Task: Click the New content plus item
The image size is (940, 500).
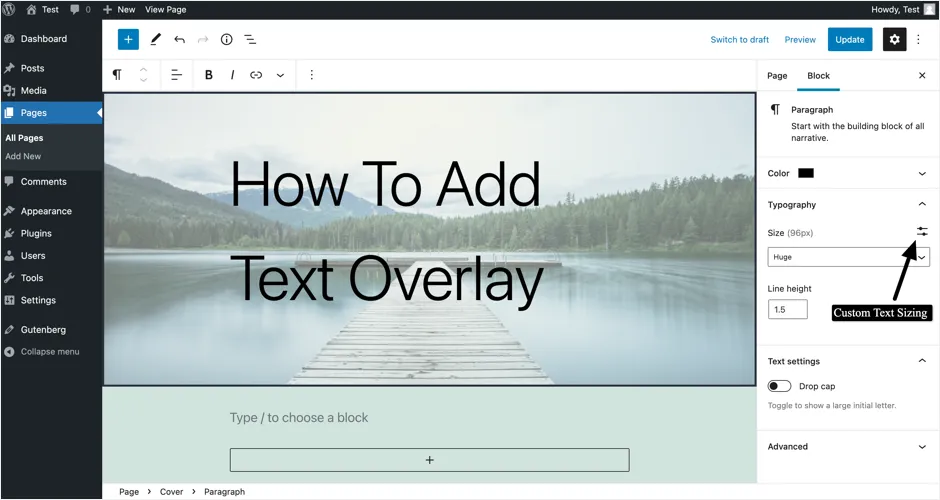Action: point(119,9)
